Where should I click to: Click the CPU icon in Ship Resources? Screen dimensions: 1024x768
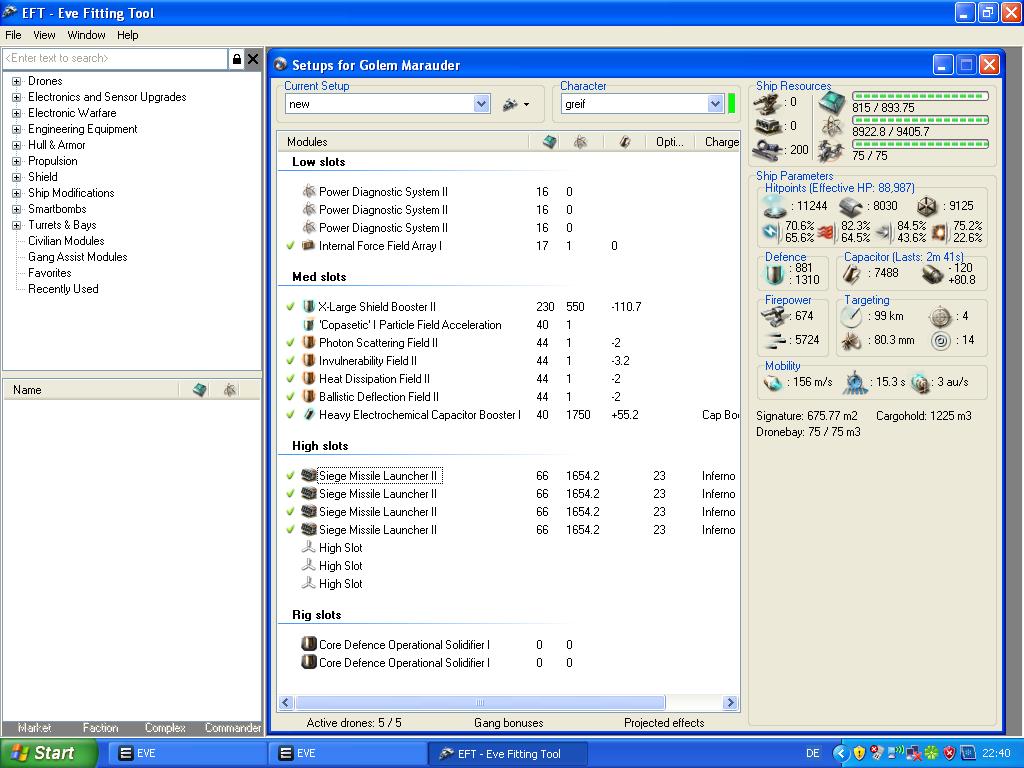click(832, 102)
